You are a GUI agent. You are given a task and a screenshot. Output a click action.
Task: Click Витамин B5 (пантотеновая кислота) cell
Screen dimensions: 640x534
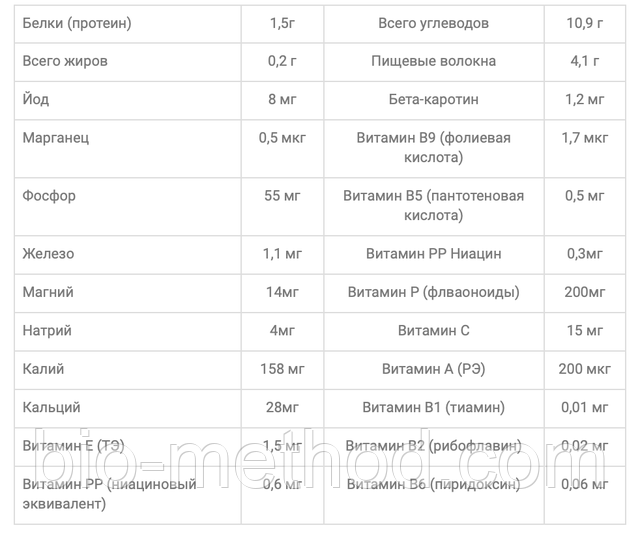click(433, 206)
